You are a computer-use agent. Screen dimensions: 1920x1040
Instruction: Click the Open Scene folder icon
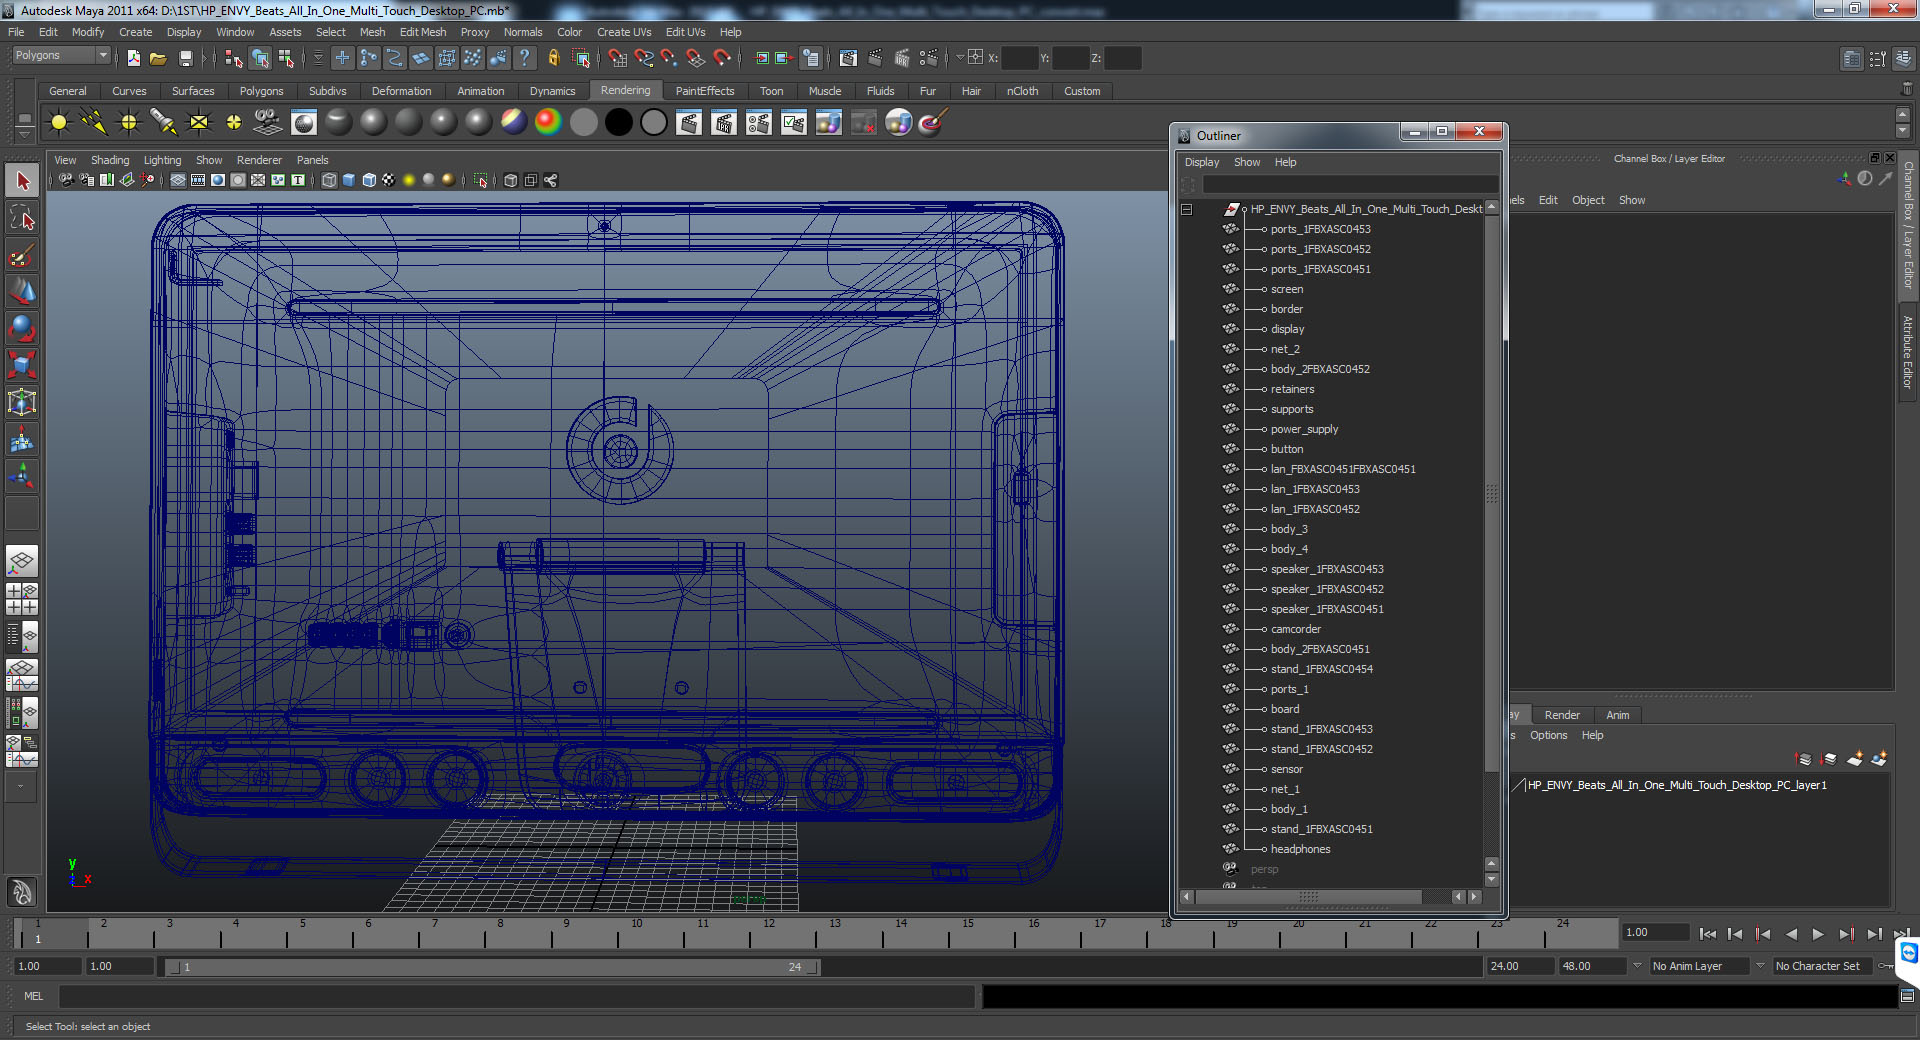pyautogui.click(x=158, y=58)
